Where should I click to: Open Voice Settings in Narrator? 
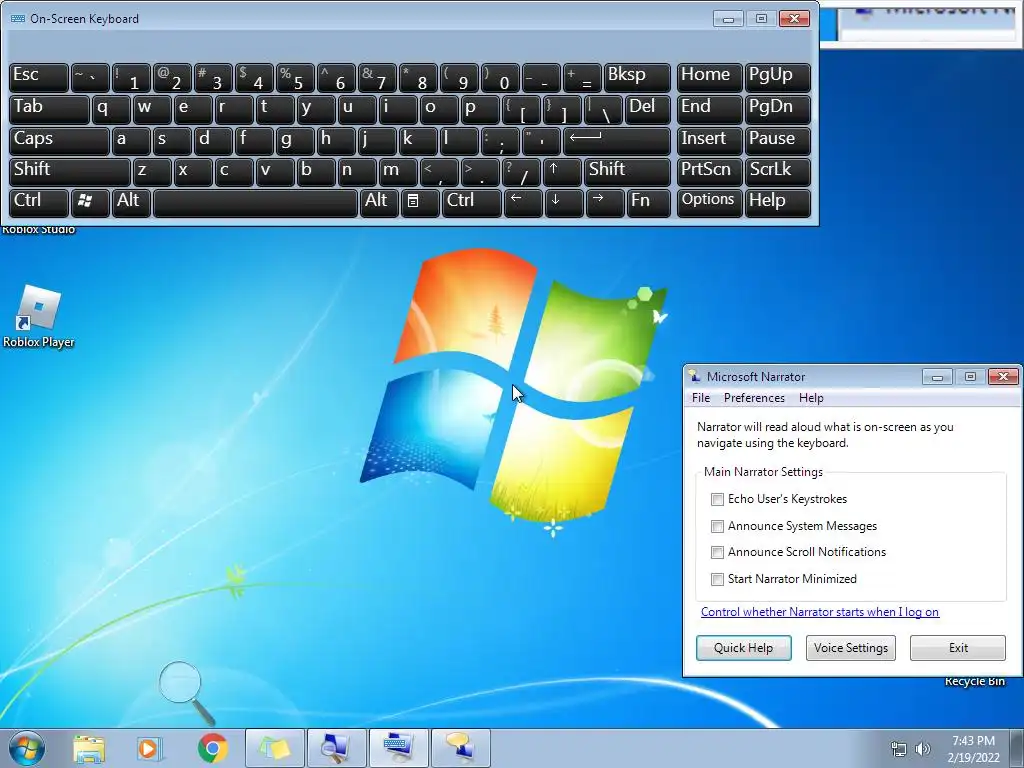[x=850, y=648]
